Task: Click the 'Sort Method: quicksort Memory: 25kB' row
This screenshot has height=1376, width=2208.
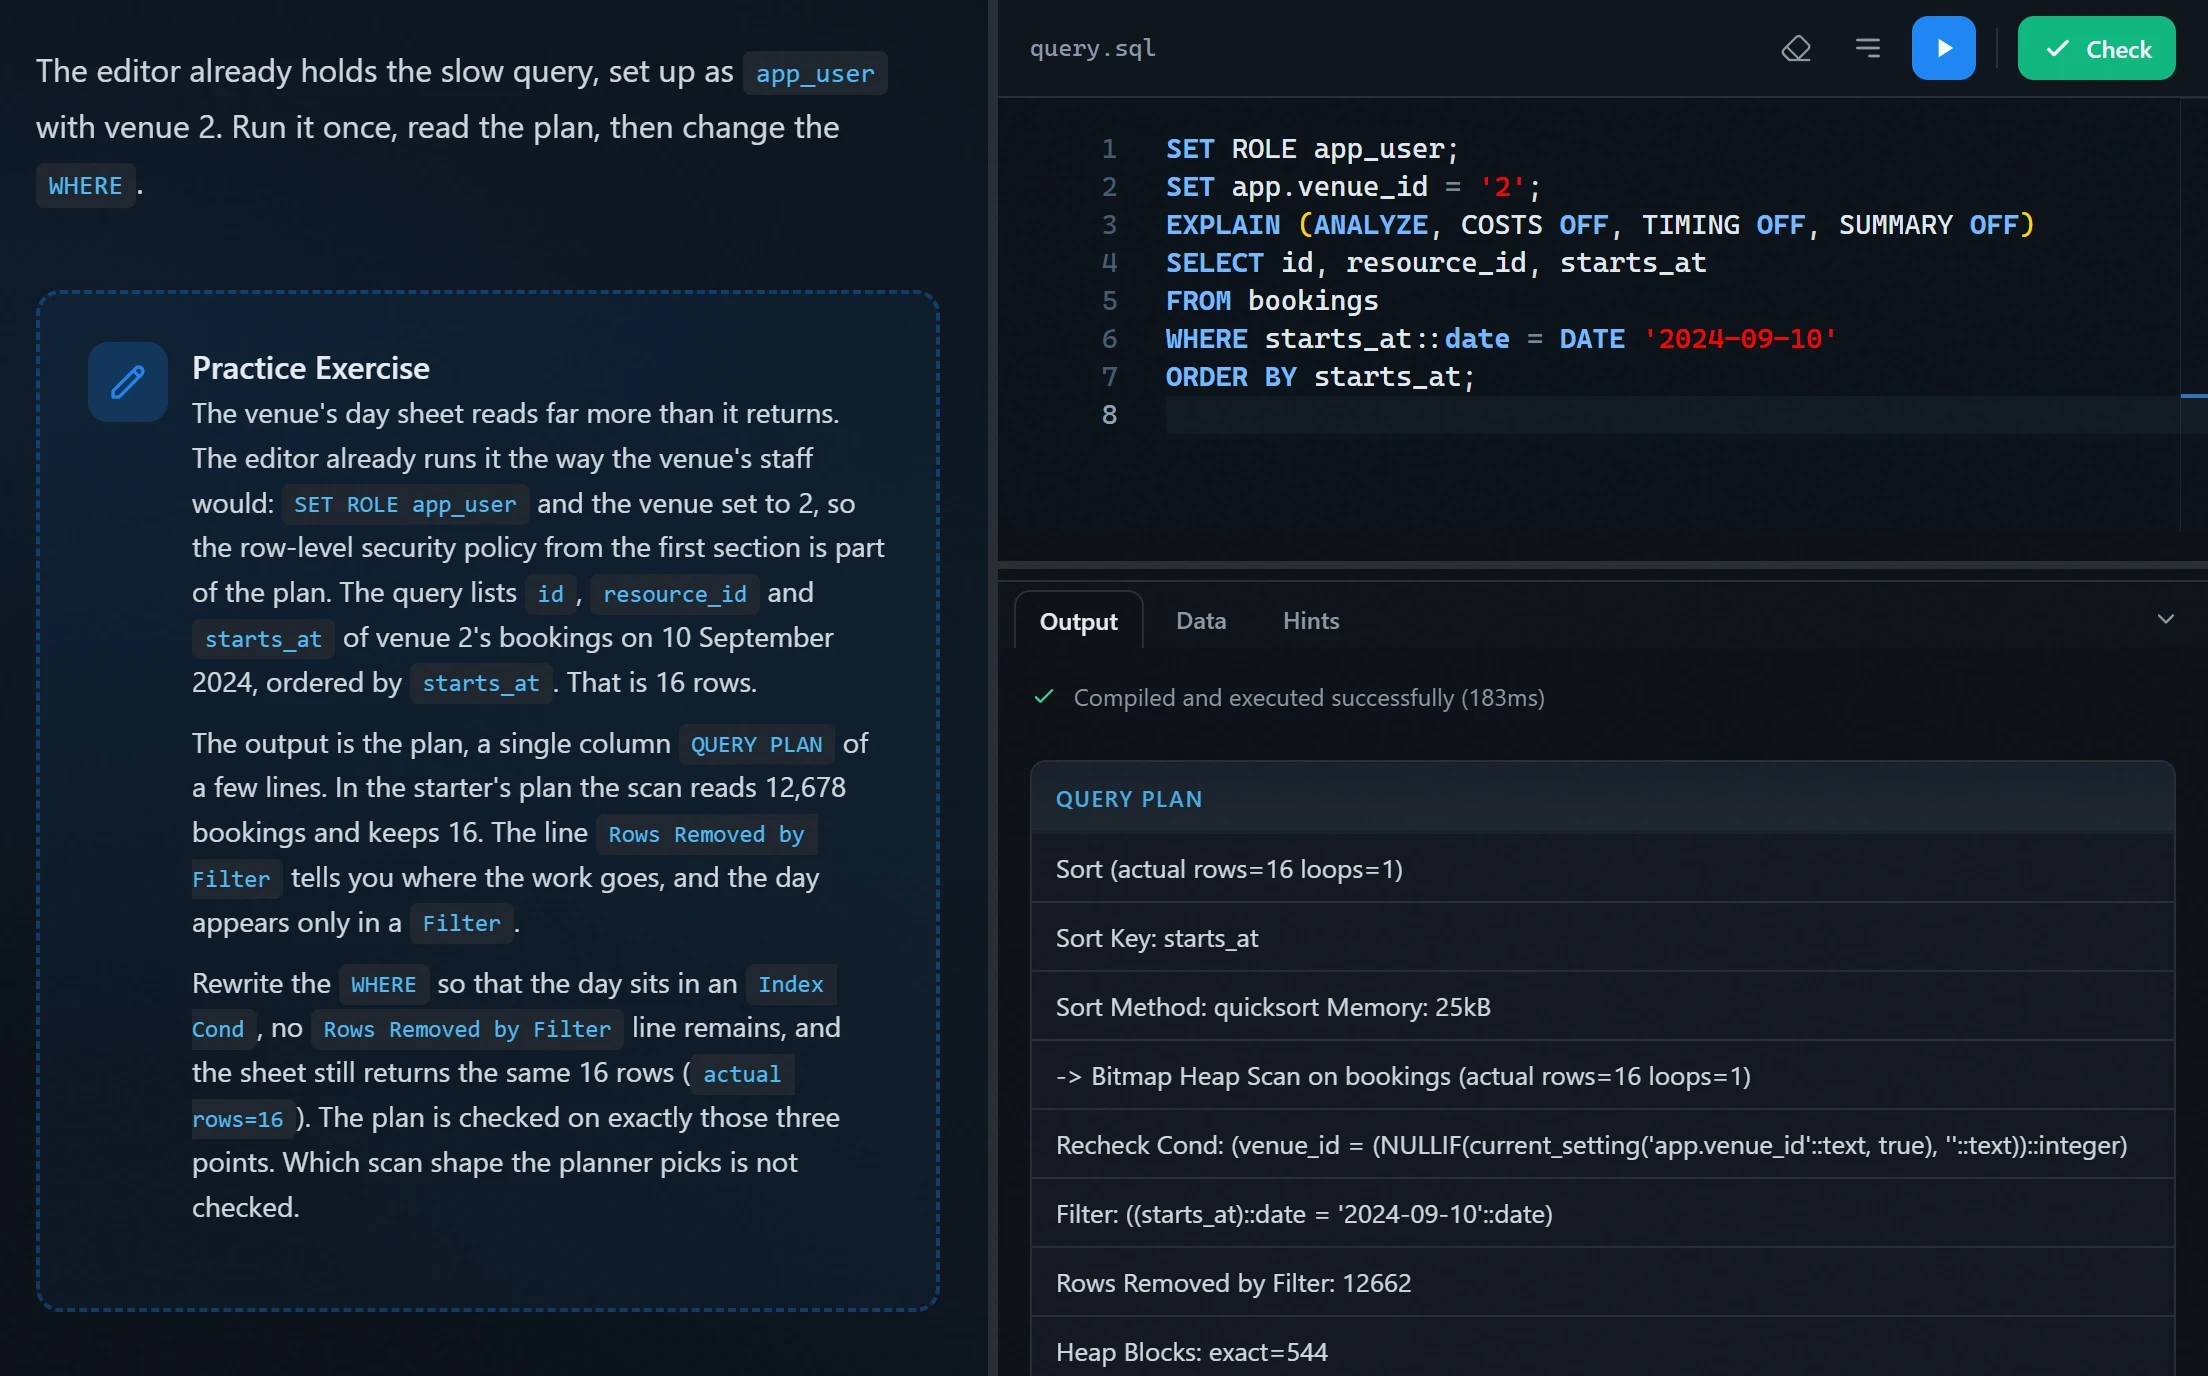Action: tap(1603, 1007)
